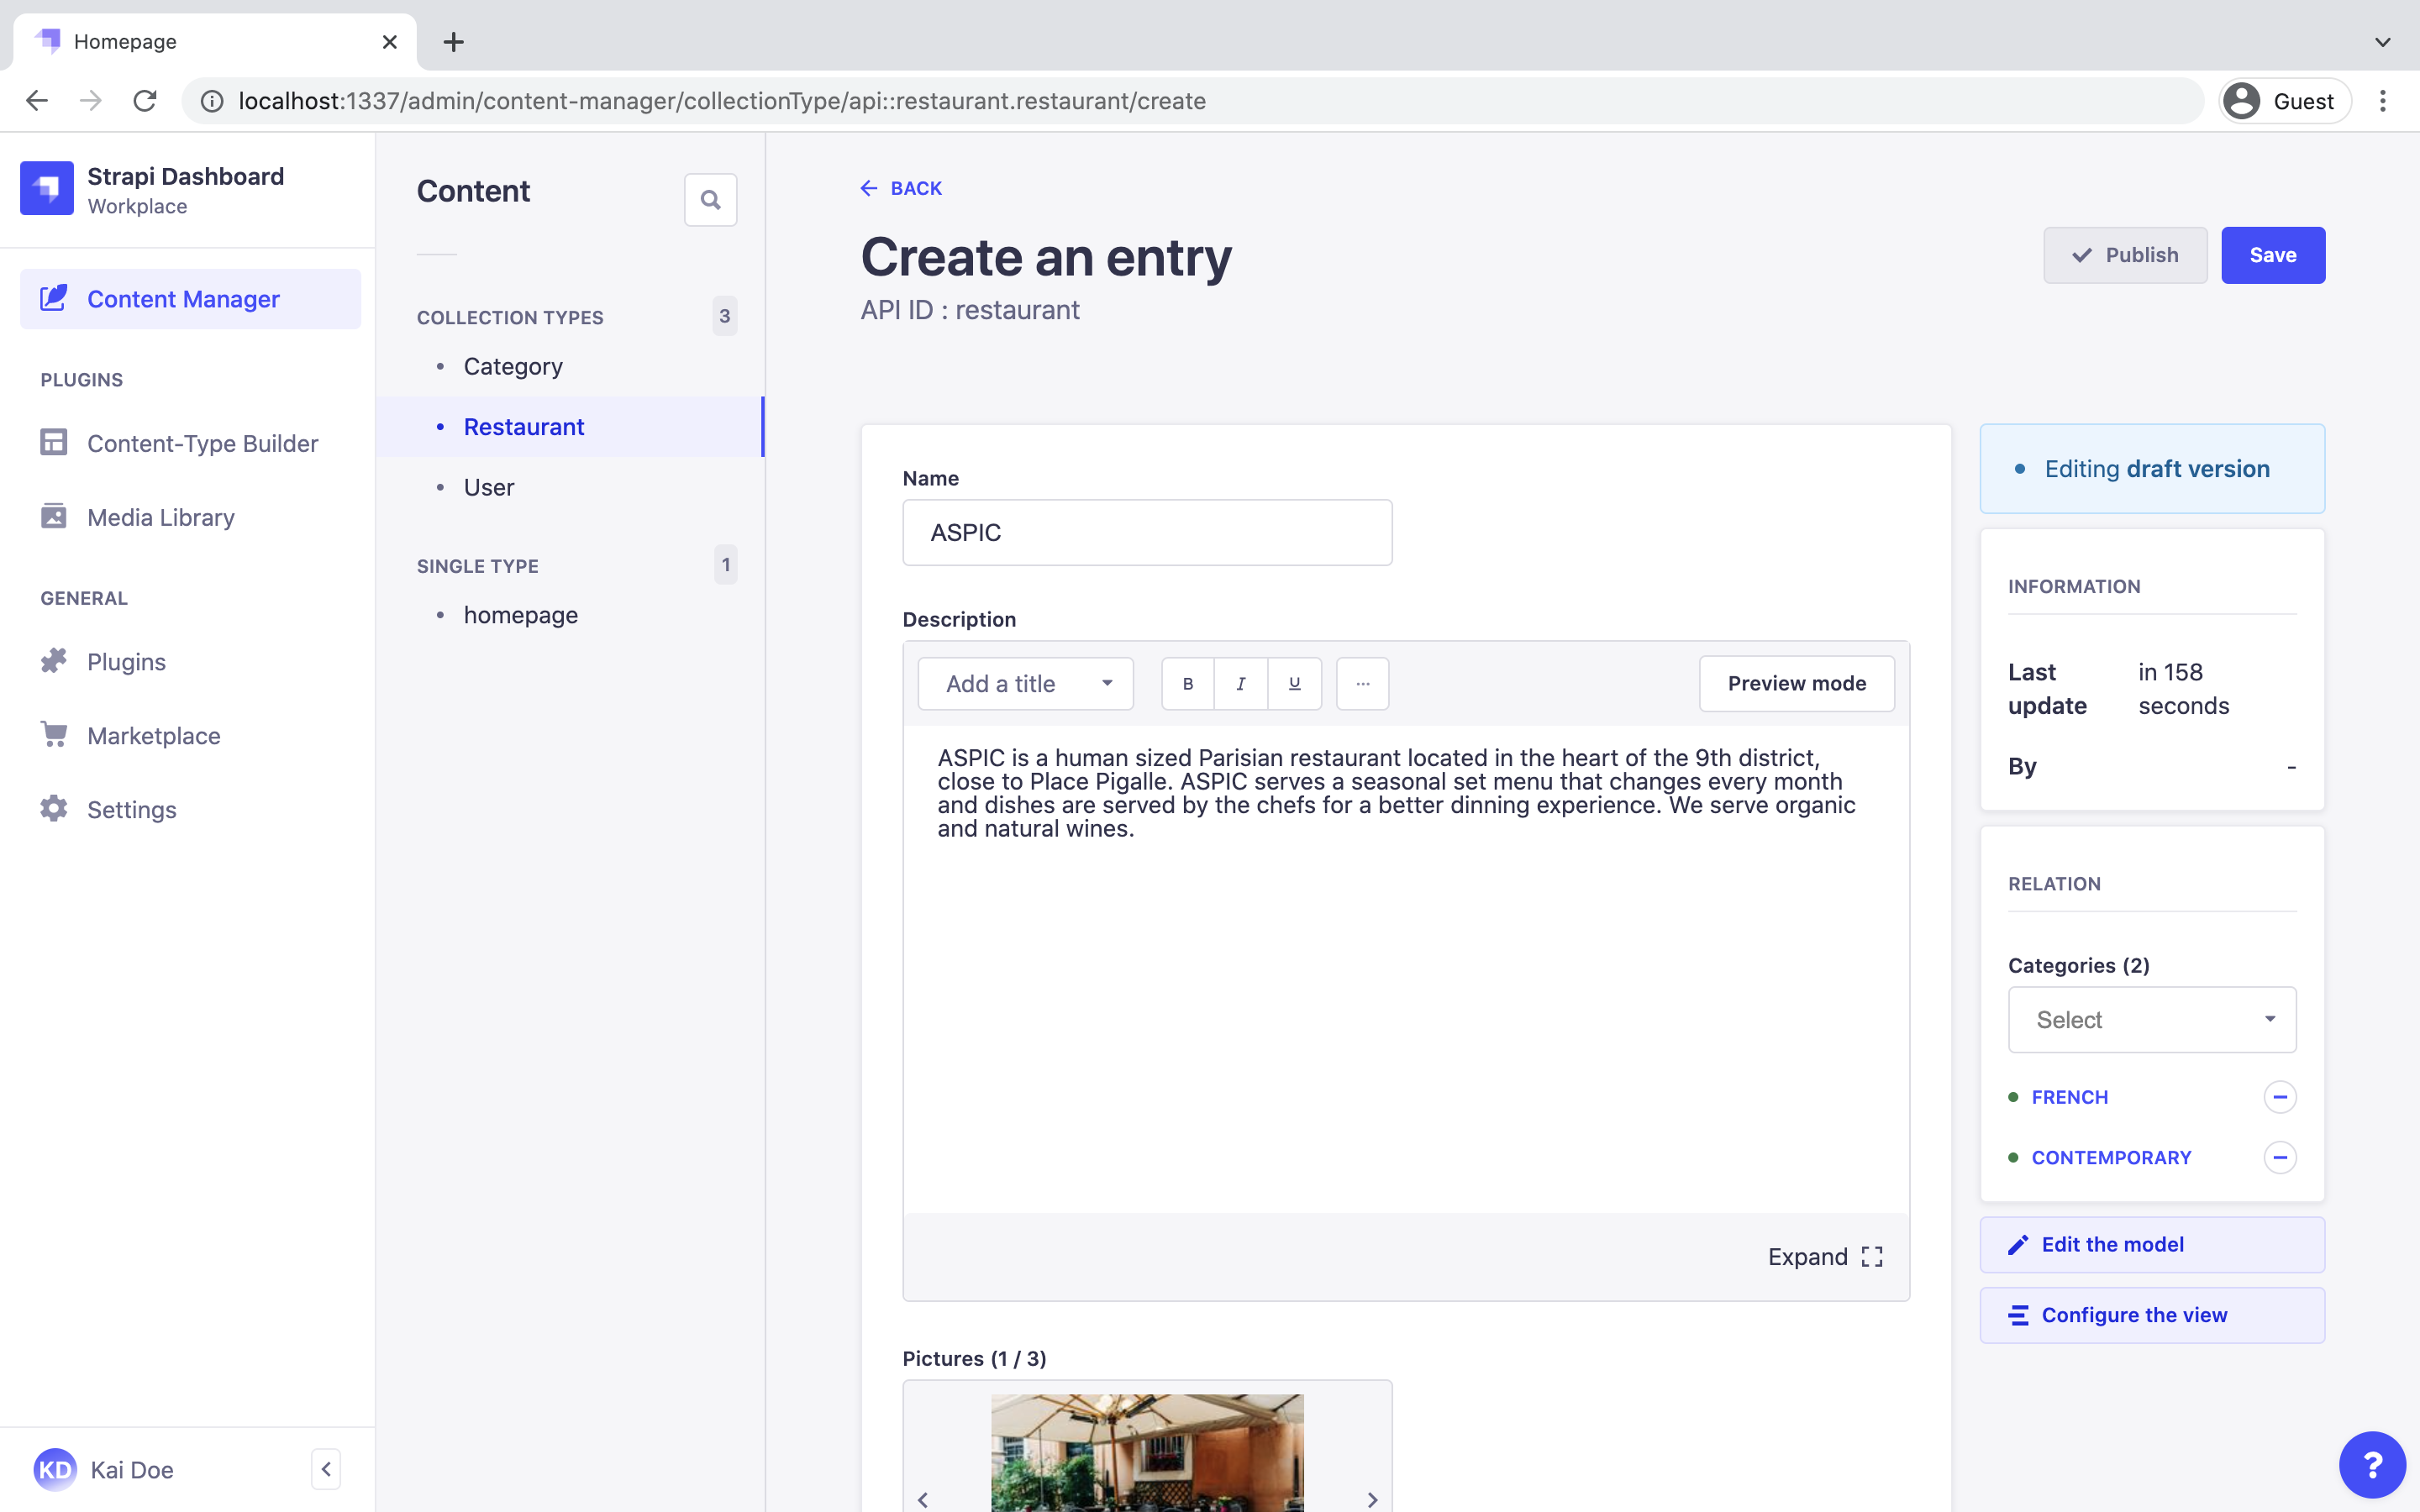
Task: Toggle bold formatting on description text
Action: [1186, 683]
